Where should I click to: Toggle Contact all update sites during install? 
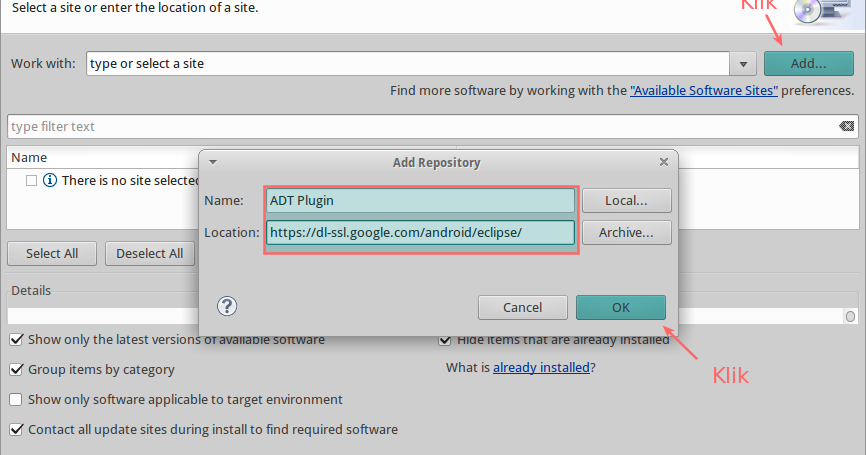point(16,429)
